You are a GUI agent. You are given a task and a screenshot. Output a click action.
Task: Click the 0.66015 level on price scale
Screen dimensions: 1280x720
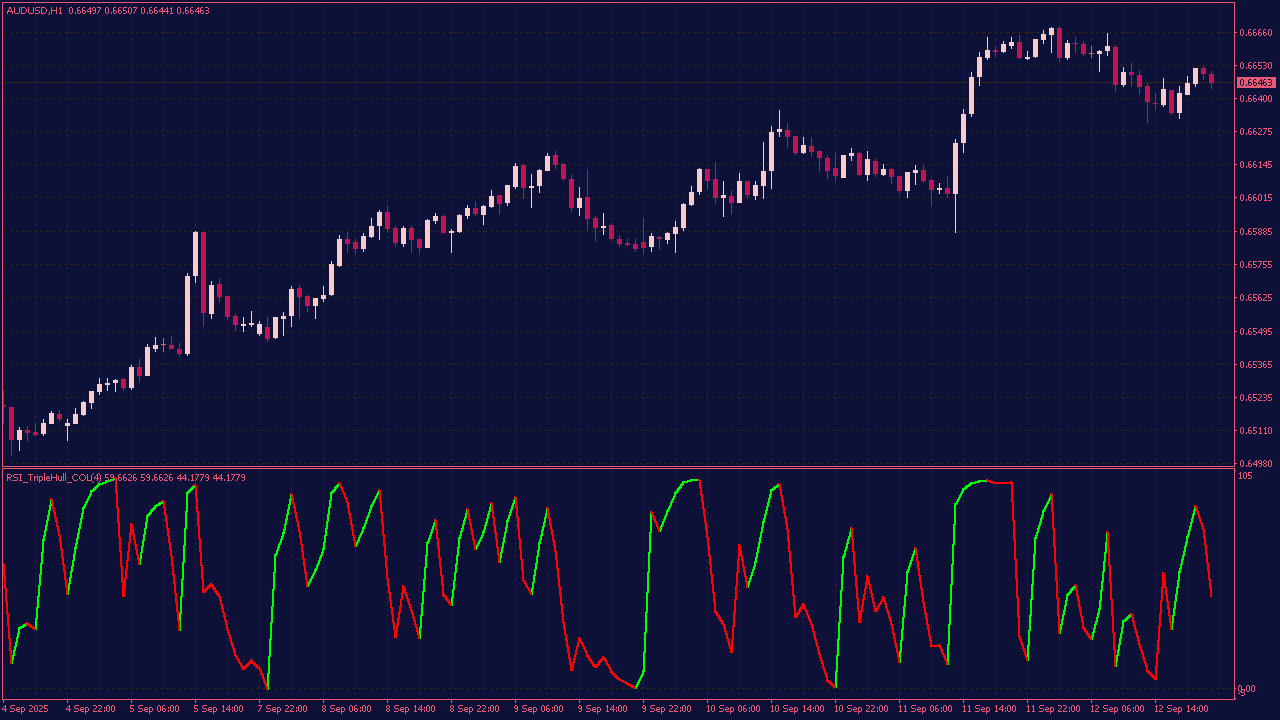[1256, 198]
